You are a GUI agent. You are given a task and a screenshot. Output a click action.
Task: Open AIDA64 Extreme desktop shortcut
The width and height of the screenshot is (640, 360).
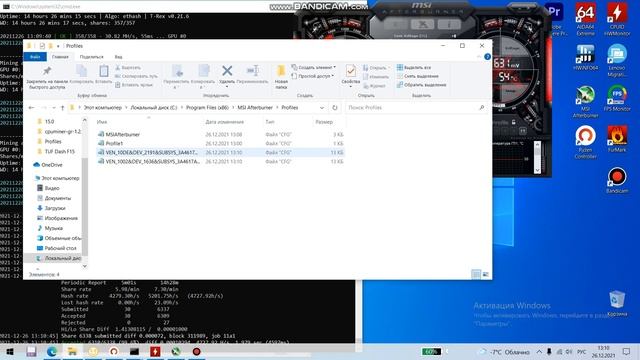585,20
